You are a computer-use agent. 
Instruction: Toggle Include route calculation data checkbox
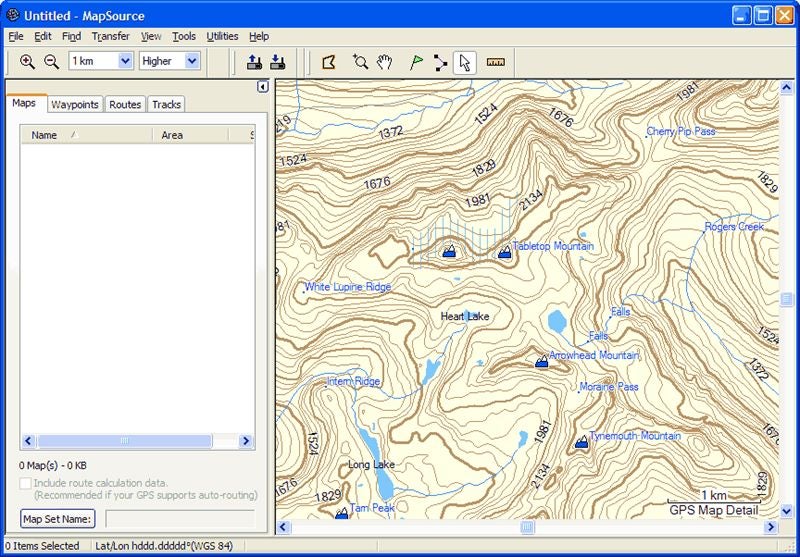(25, 483)
